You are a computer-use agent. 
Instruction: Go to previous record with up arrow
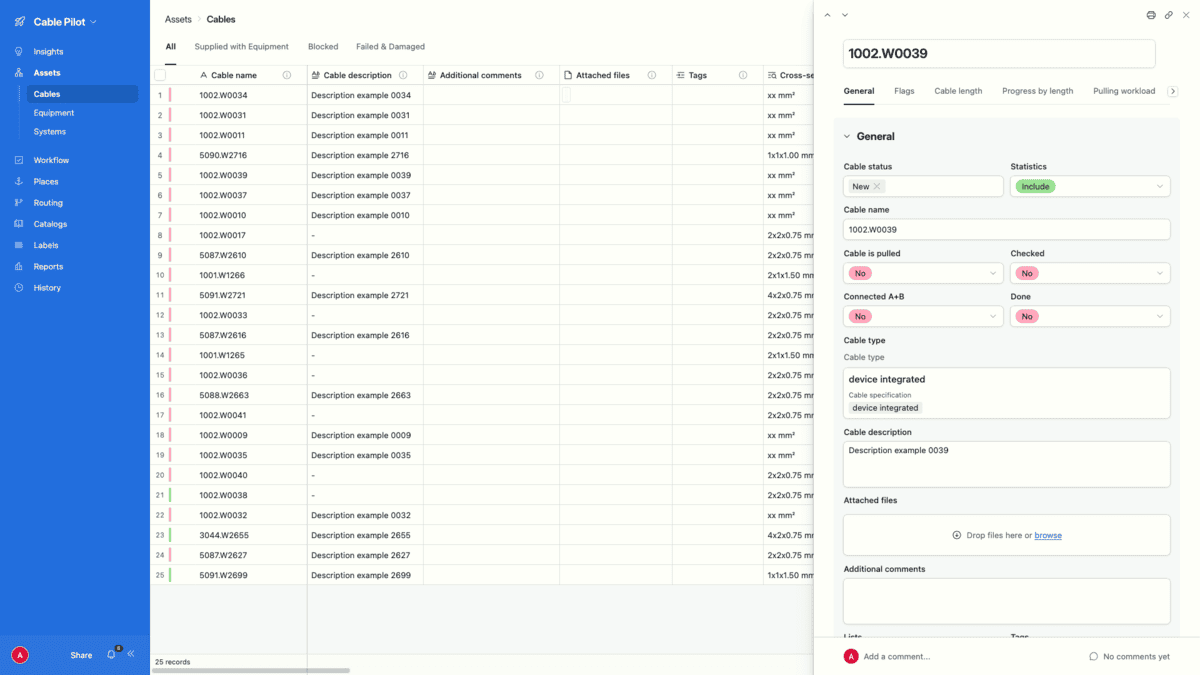pos(827,15)
